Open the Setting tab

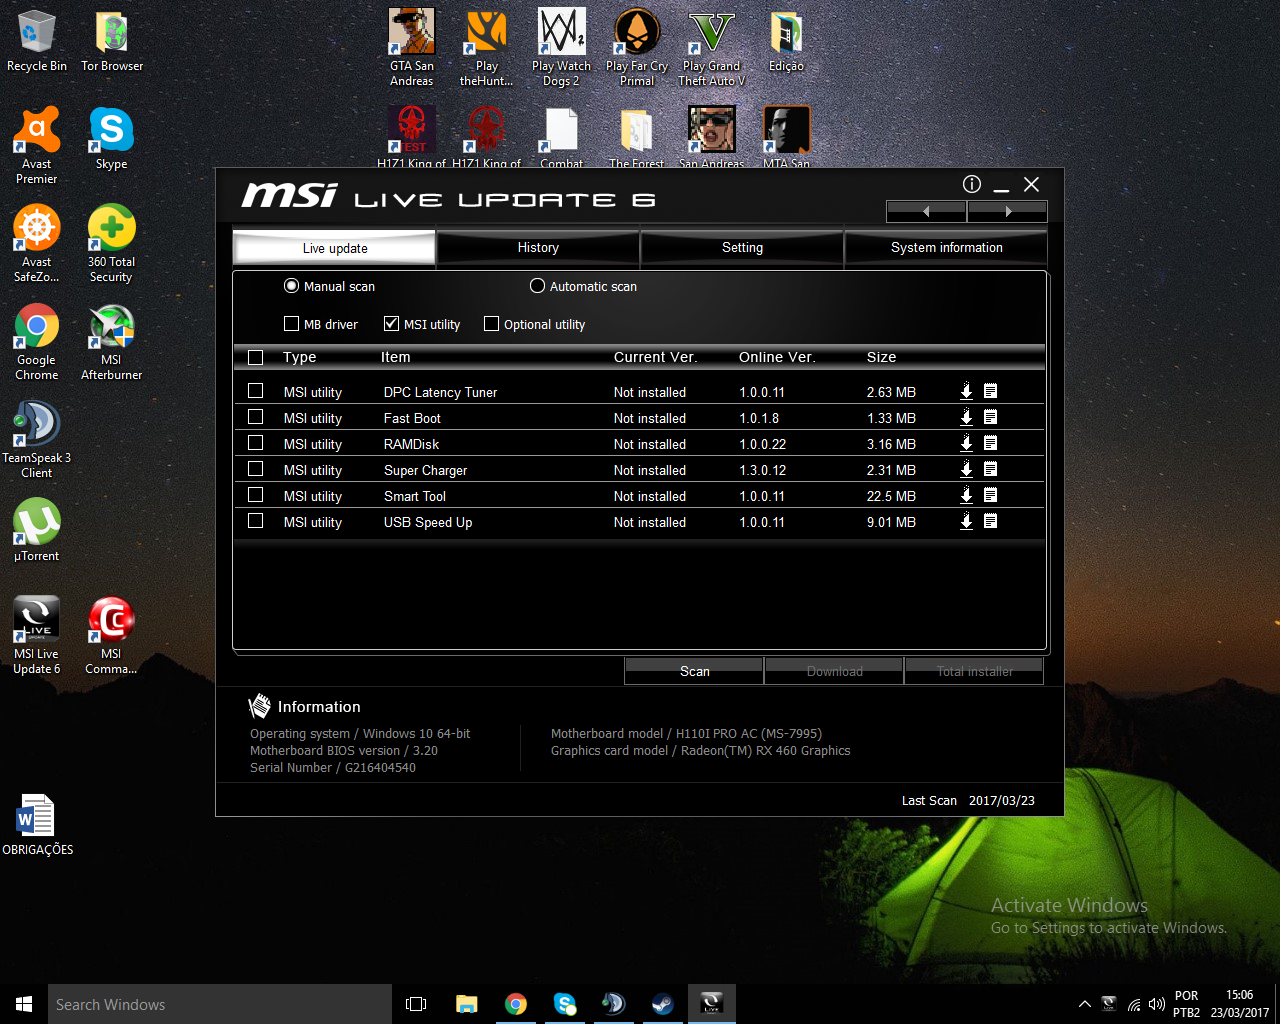pyautogui.click(x=742, y=248)
